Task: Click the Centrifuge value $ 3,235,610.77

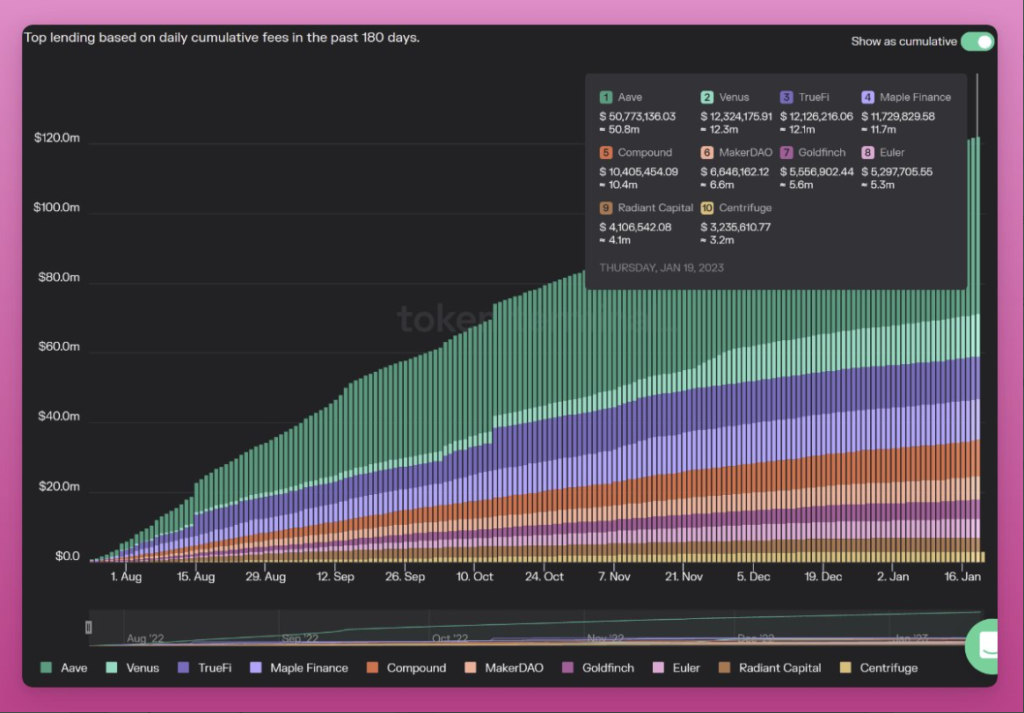Action: point(735,227)
